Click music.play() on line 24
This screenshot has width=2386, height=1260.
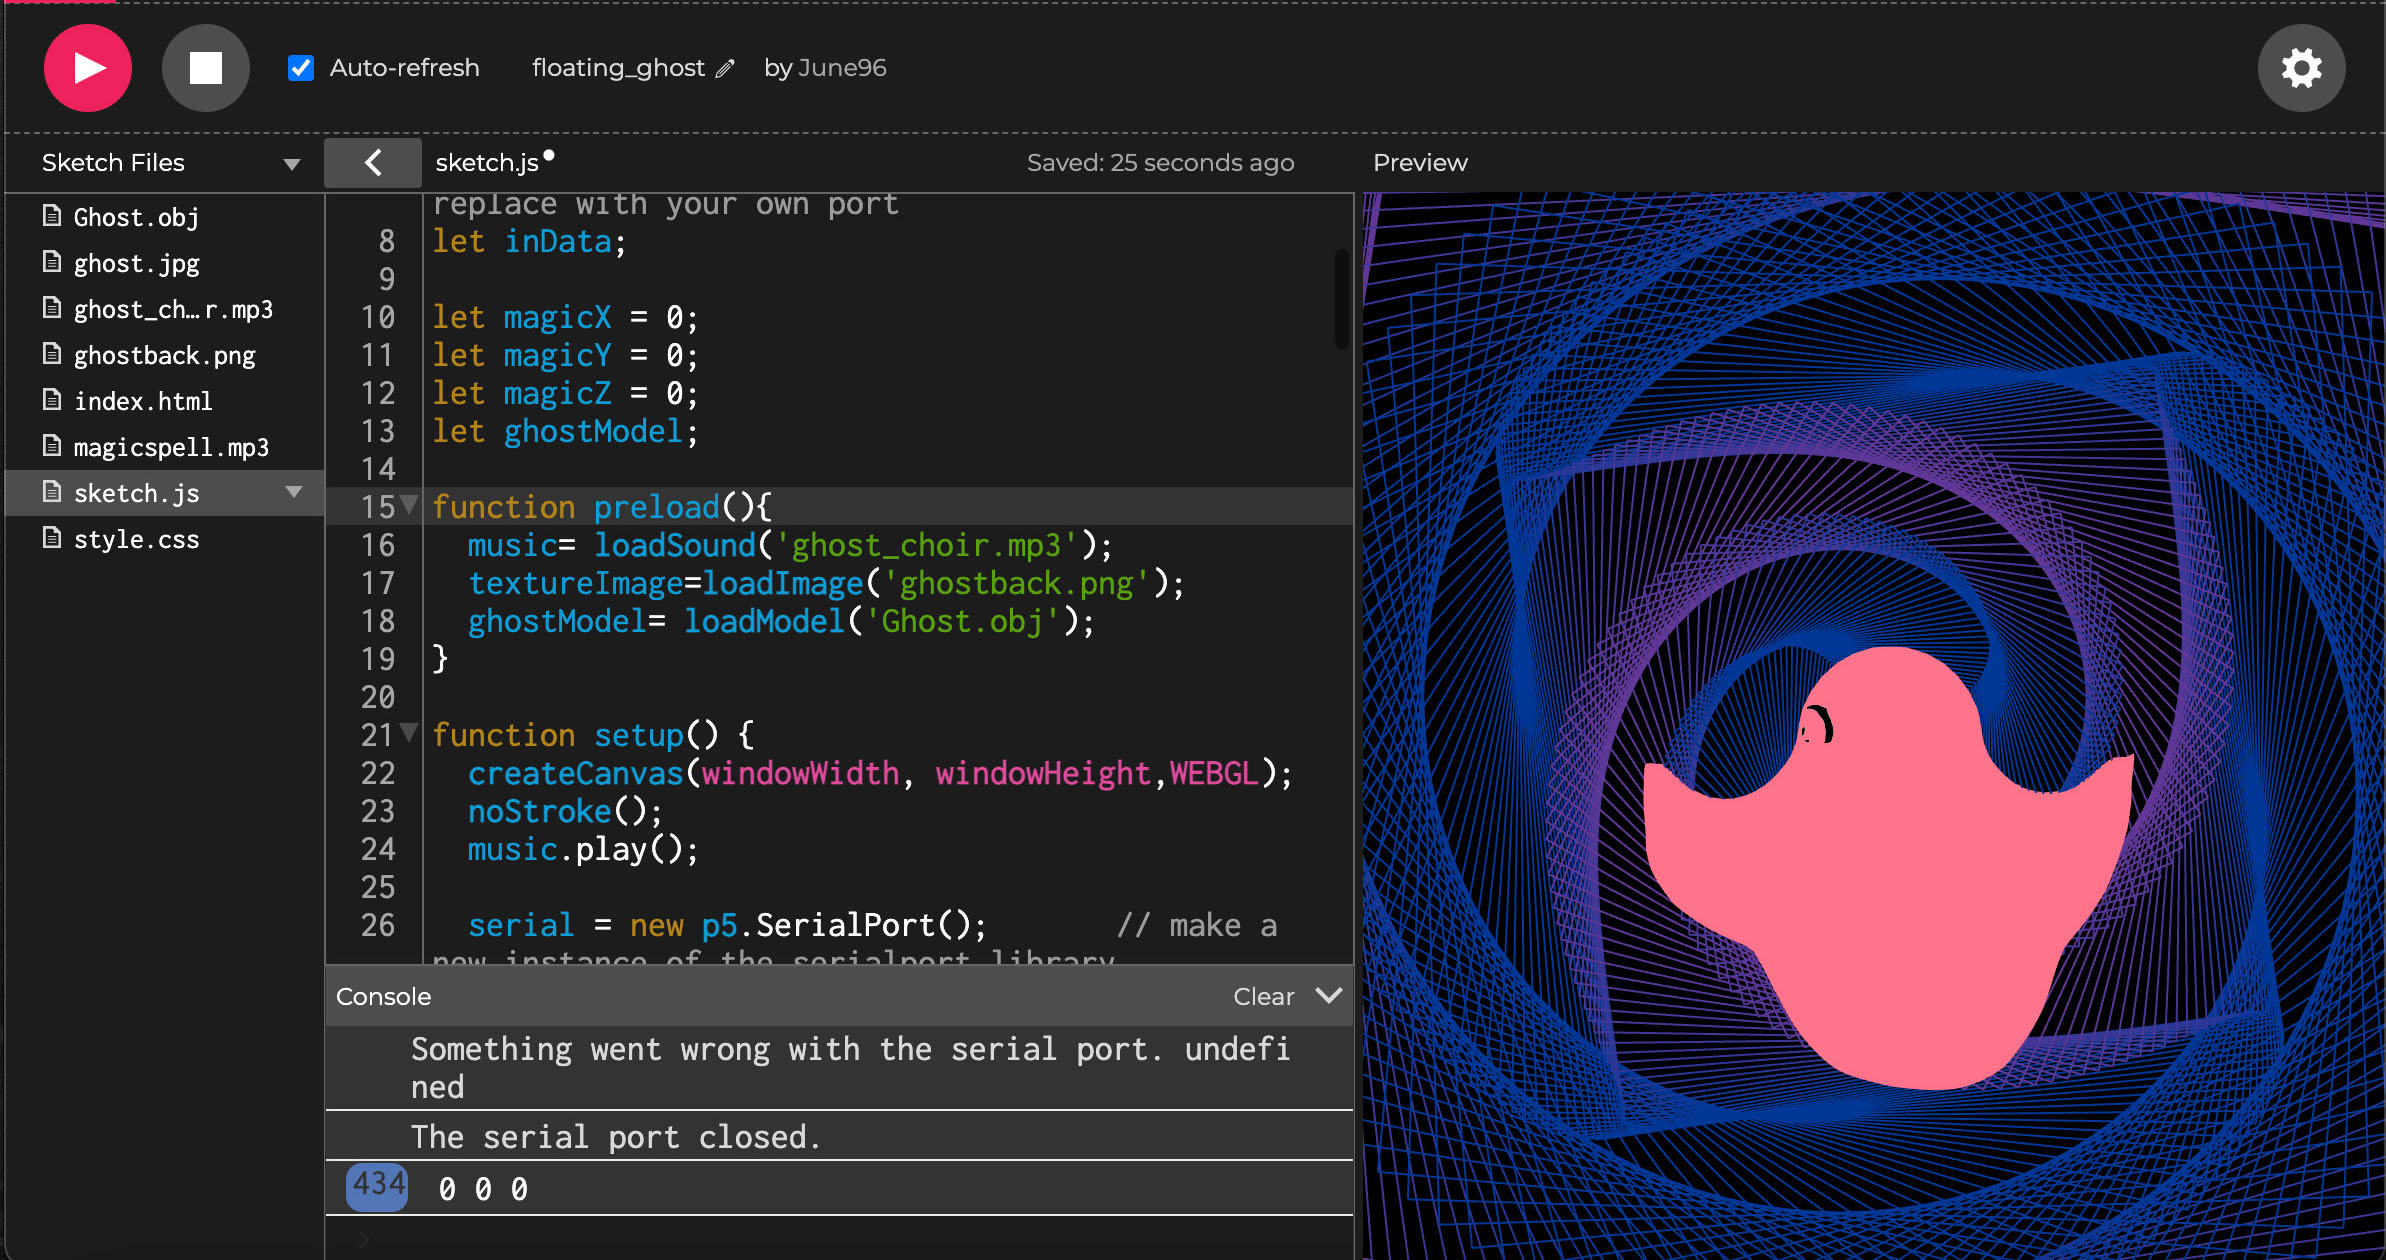583,849
